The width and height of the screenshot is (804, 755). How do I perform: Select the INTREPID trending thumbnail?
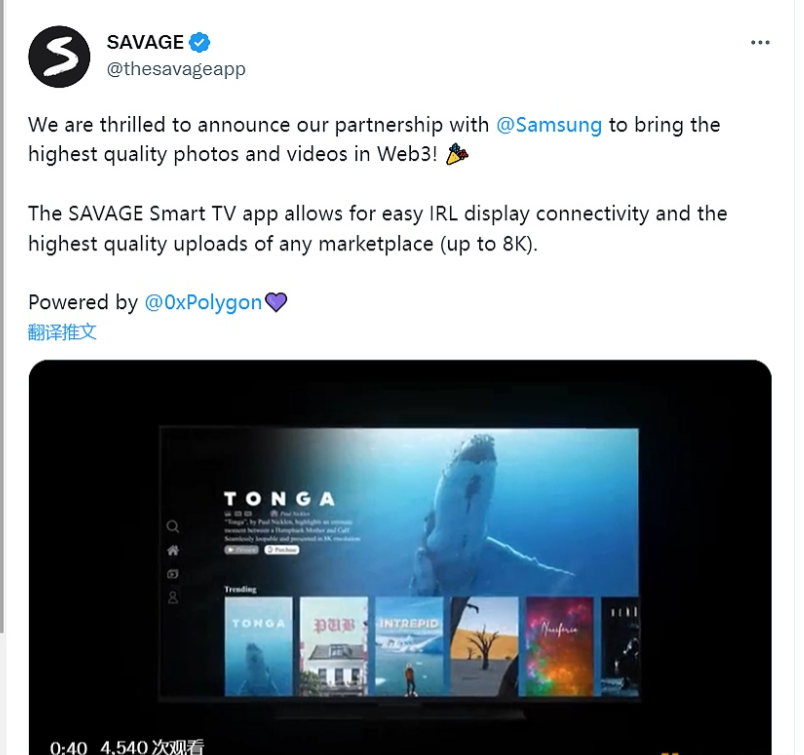409,646
